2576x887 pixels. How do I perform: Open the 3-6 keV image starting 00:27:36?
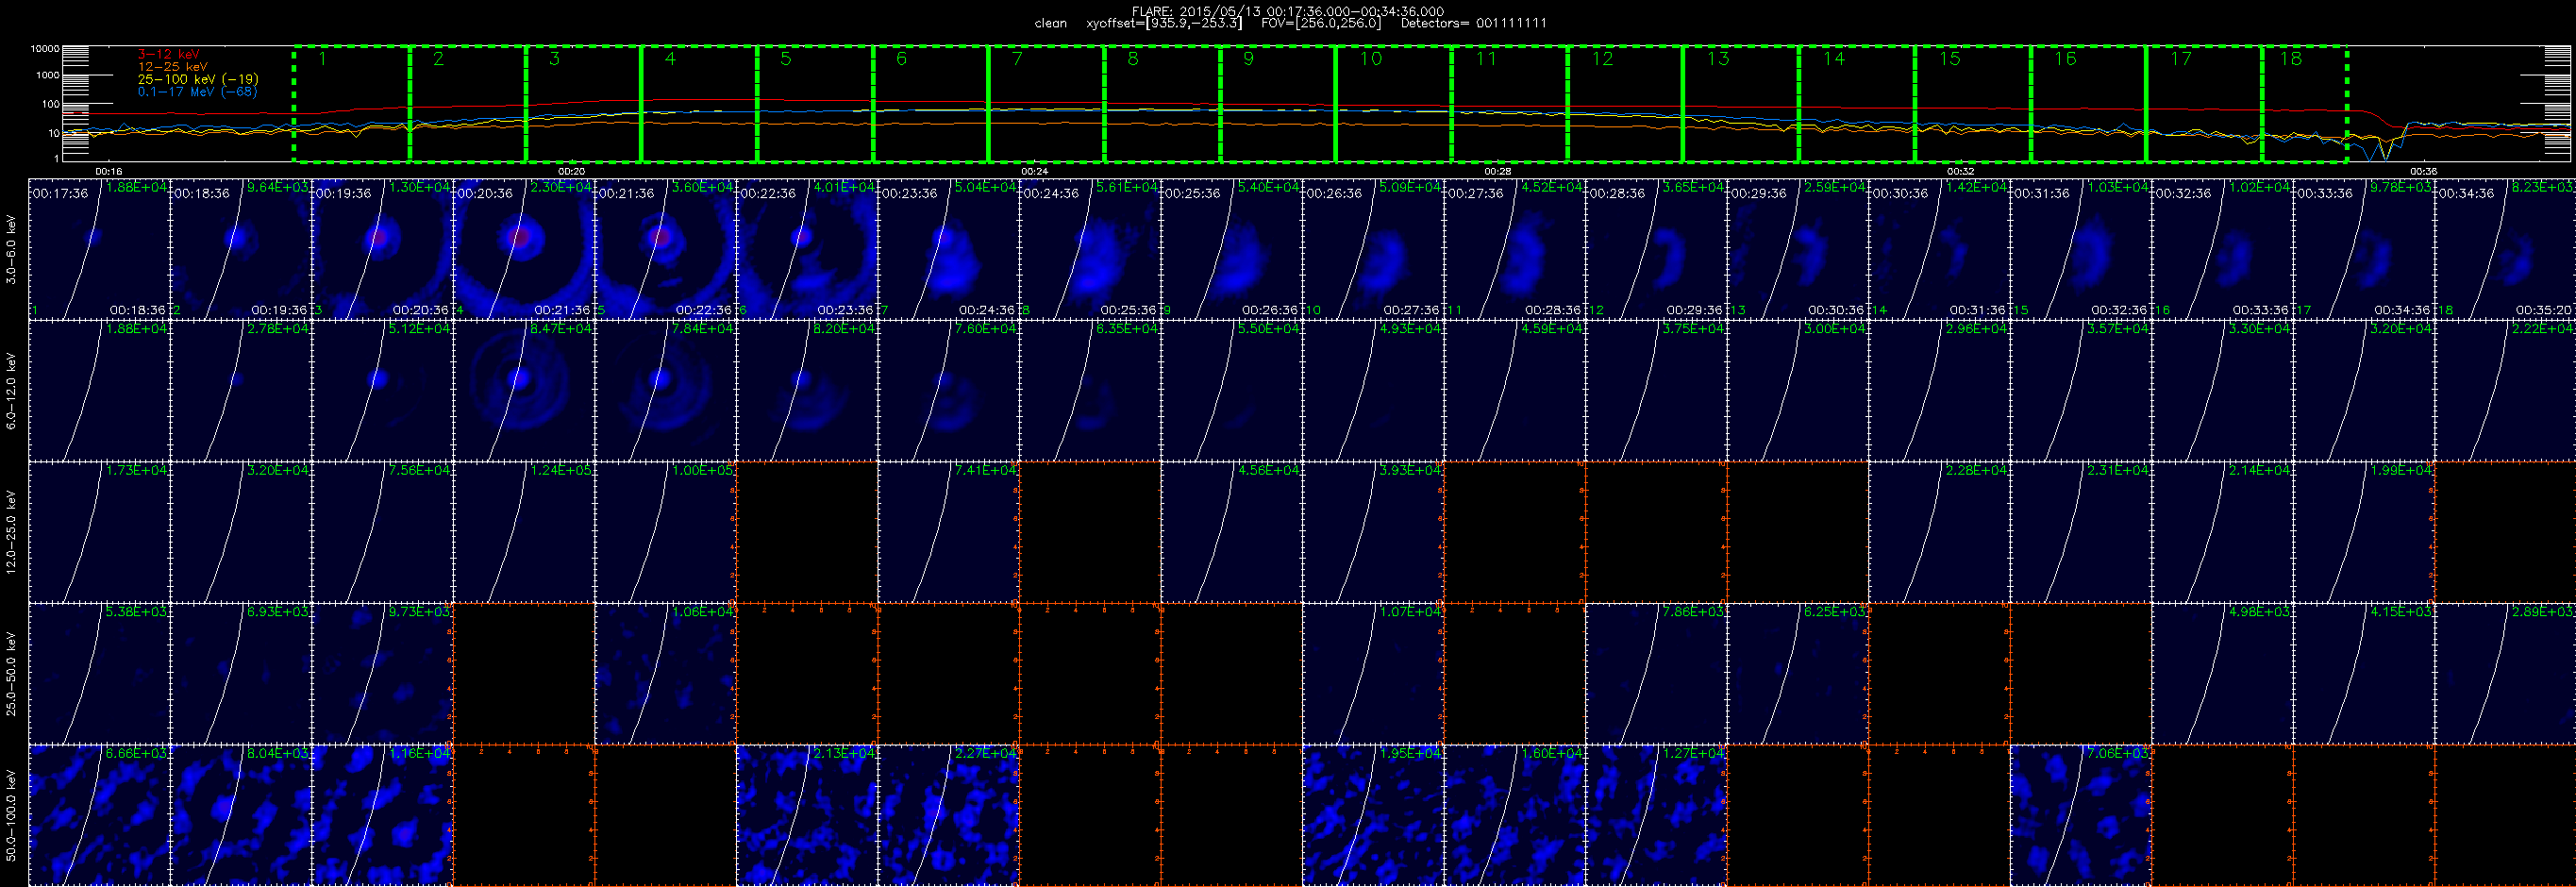coord(1514,249)
